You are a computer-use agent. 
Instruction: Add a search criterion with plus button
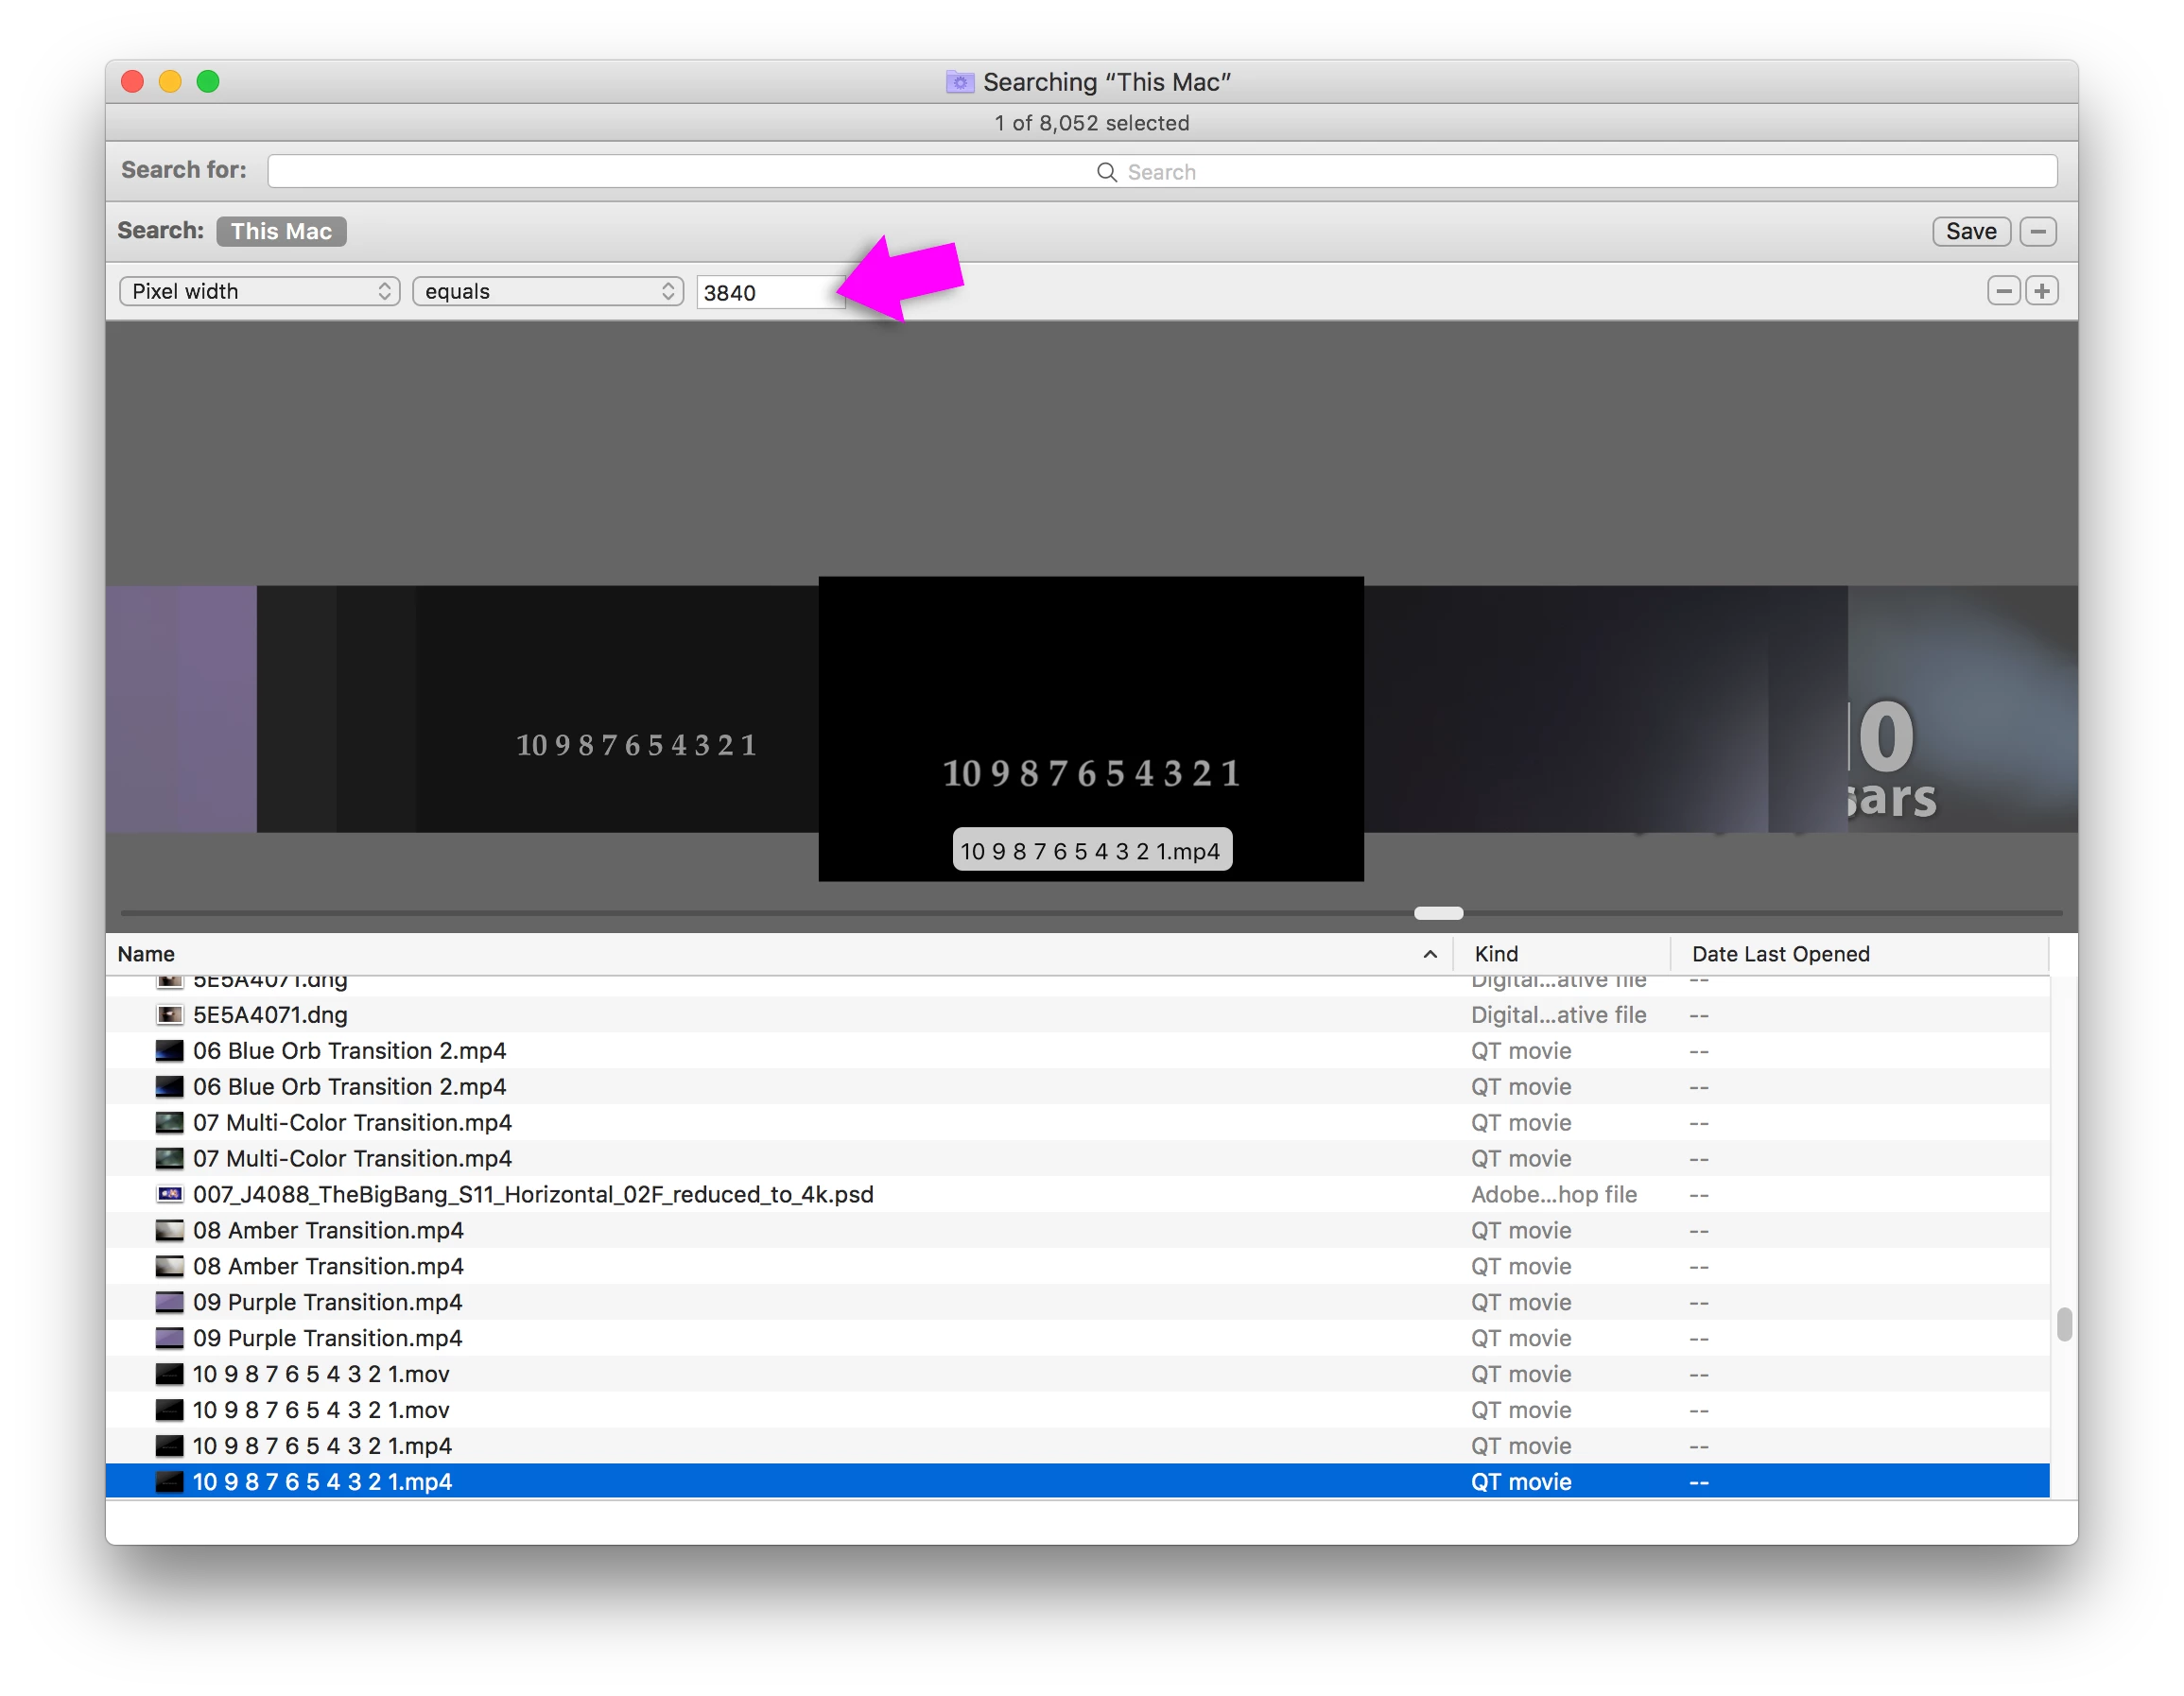[x=2041, y=291]
